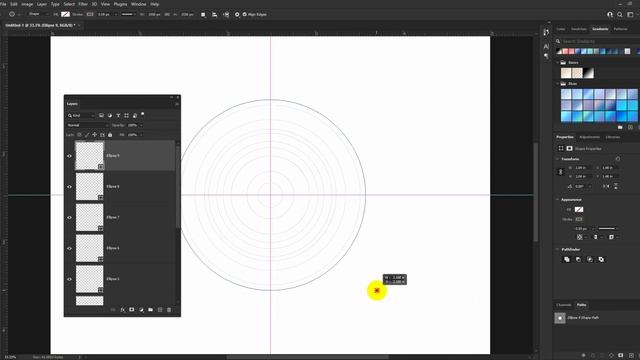Screen dimensions: 640x360
Task: Open collapsed Paragraph panel icon
Action: (x=546, y=56)
